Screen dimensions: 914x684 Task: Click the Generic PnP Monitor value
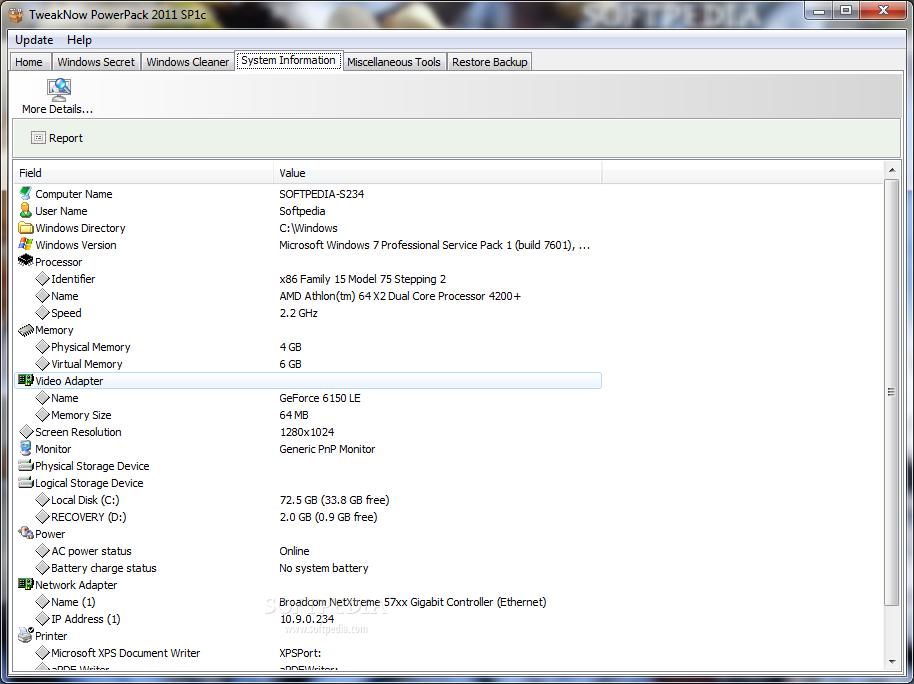click(327, 449)
